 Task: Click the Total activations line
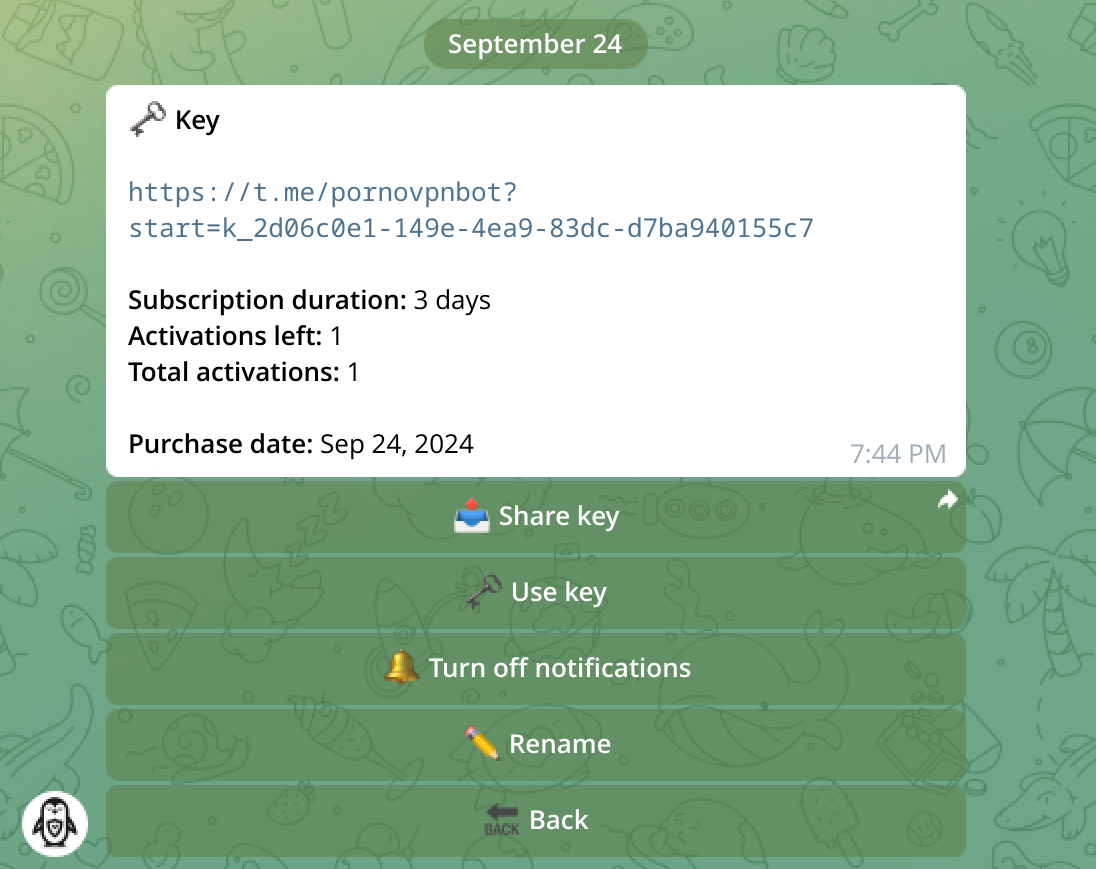[243, 372]
